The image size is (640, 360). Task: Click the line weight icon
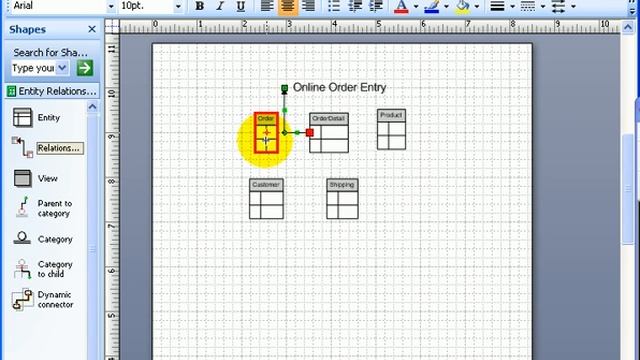click(x=498, y=6)
